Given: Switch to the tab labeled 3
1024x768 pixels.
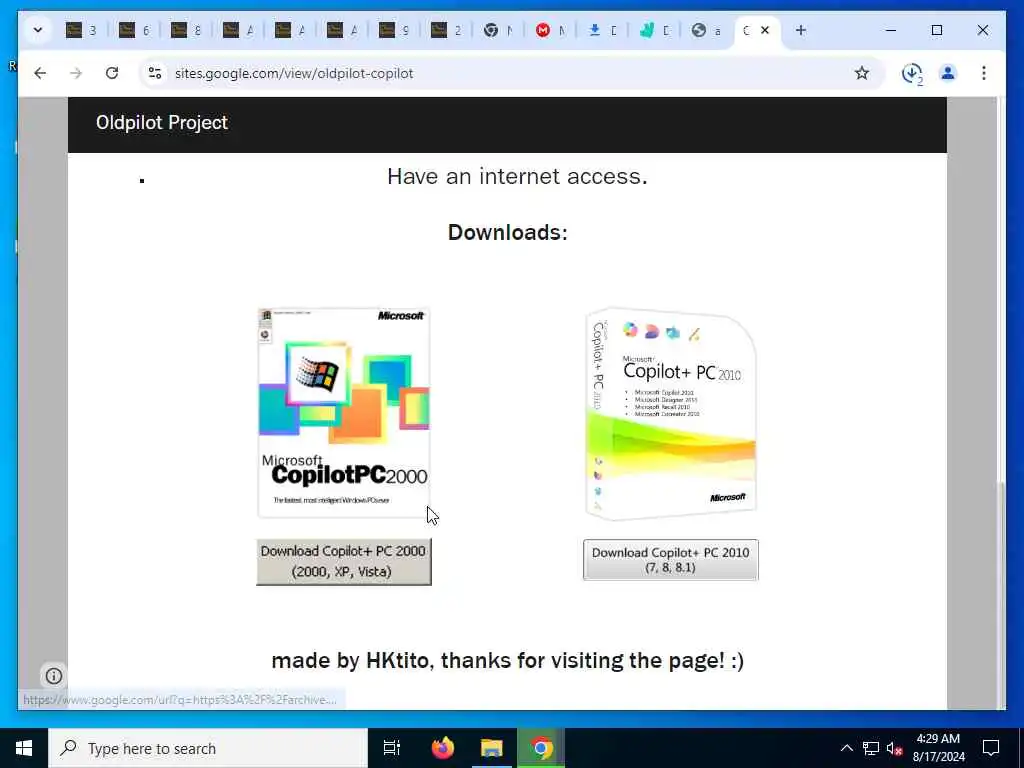Looking at the screenshot, I should click(81, 30).
